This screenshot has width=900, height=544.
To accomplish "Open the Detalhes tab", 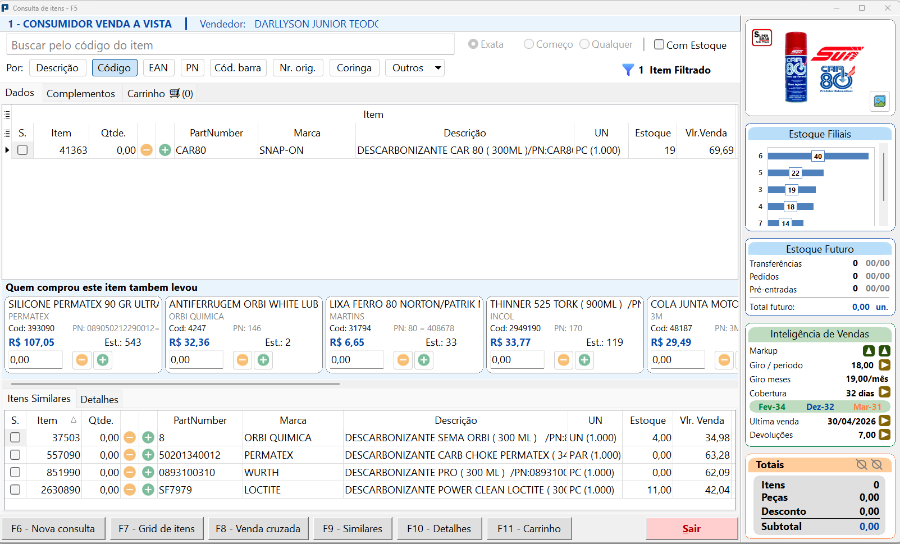I will coord(99,399).
